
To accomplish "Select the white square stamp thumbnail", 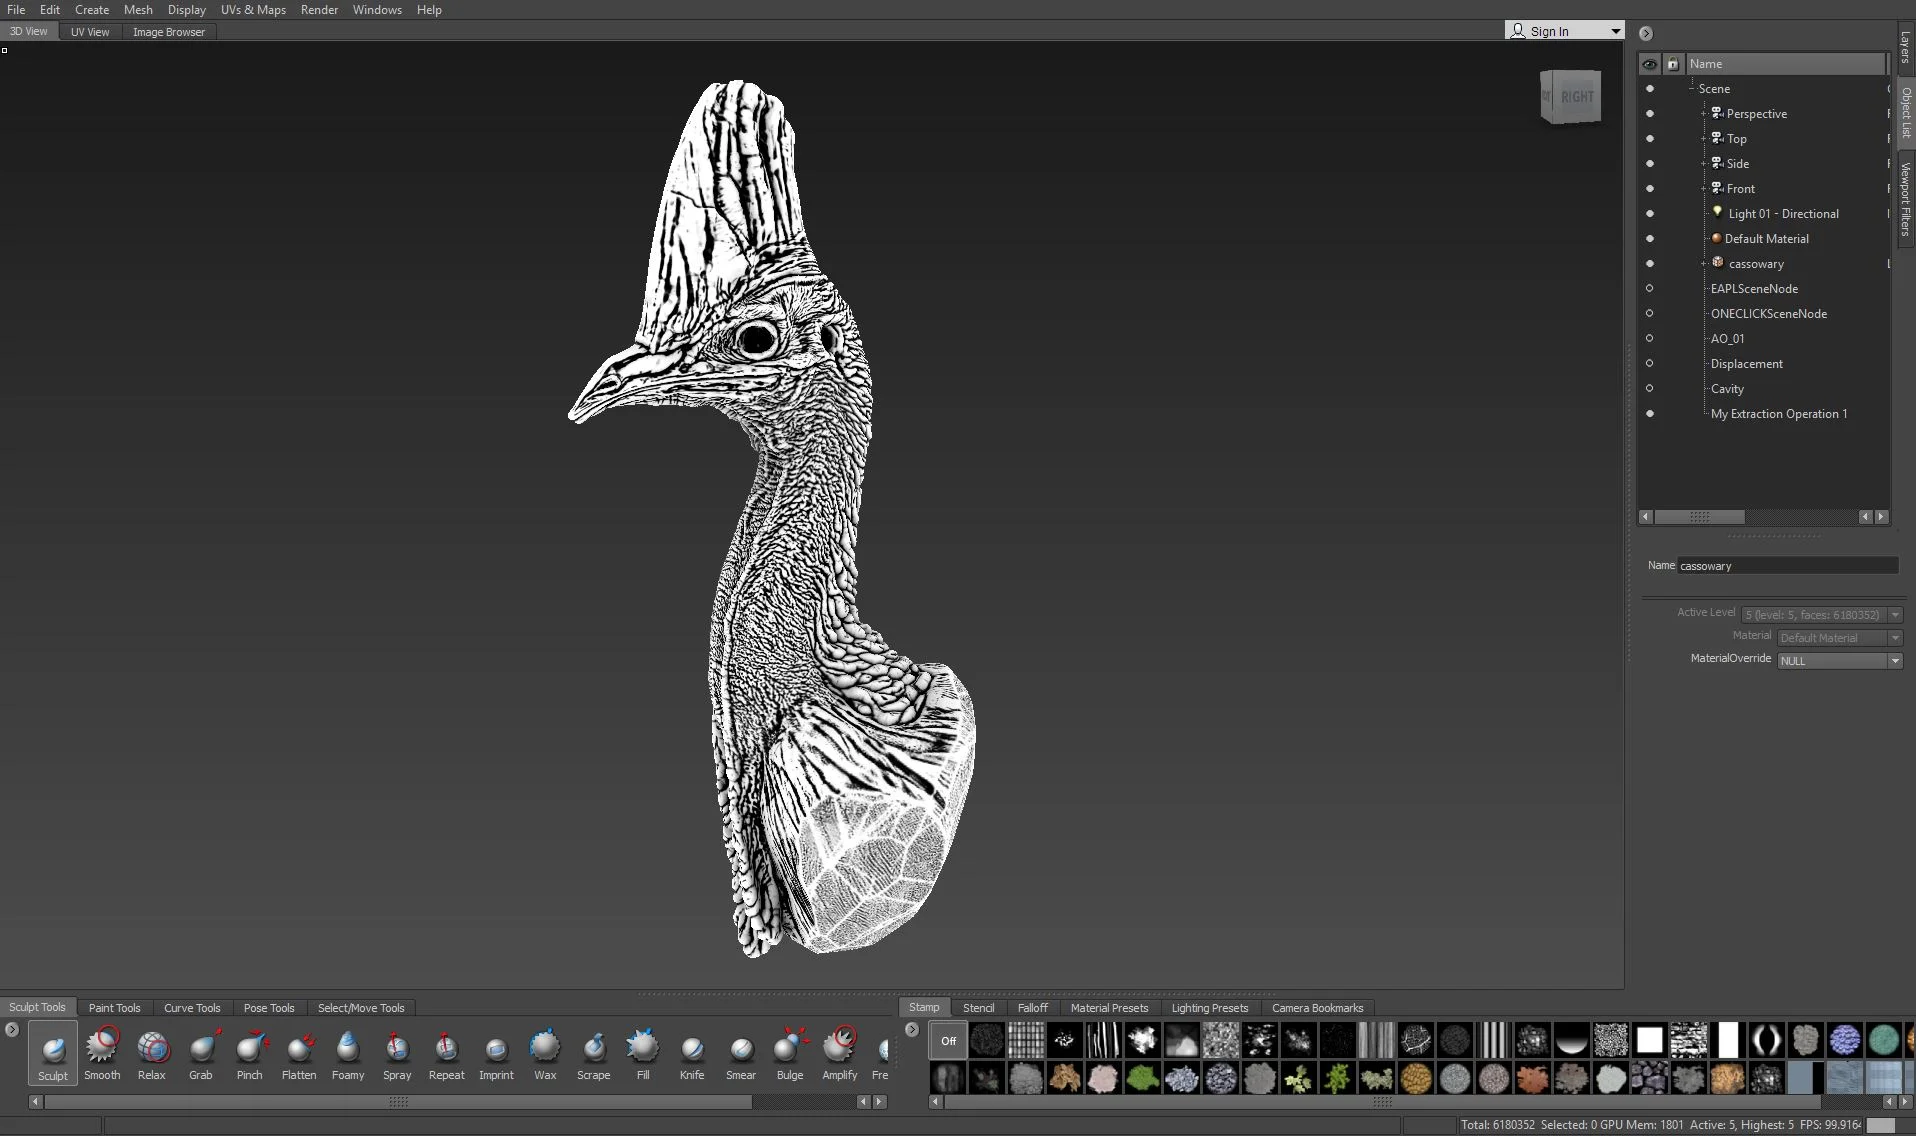I will (1649, 1040).
